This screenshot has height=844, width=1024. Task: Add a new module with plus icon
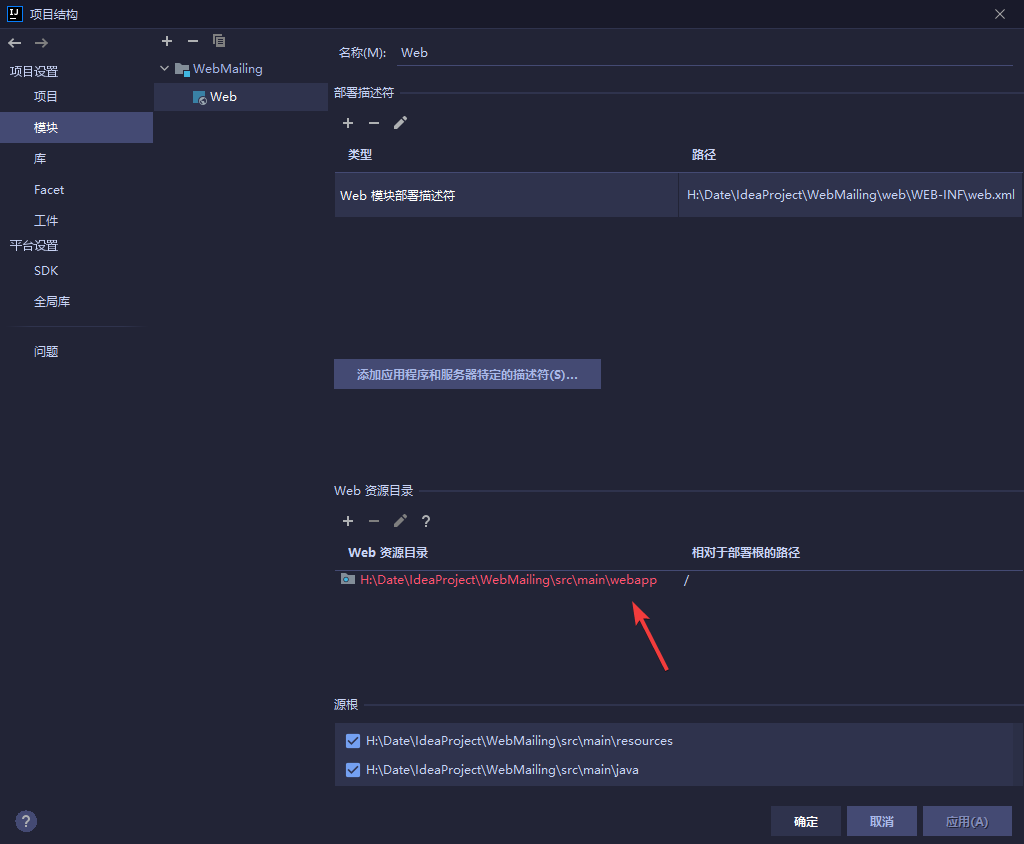point(167,41)
